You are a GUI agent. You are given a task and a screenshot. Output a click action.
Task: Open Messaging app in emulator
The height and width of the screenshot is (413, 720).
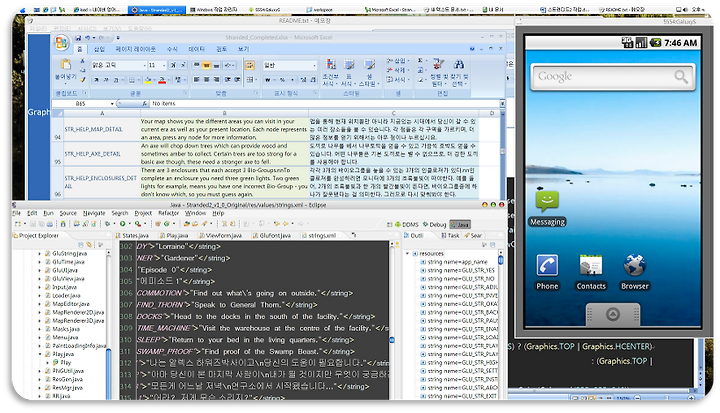tap(547, 208)
